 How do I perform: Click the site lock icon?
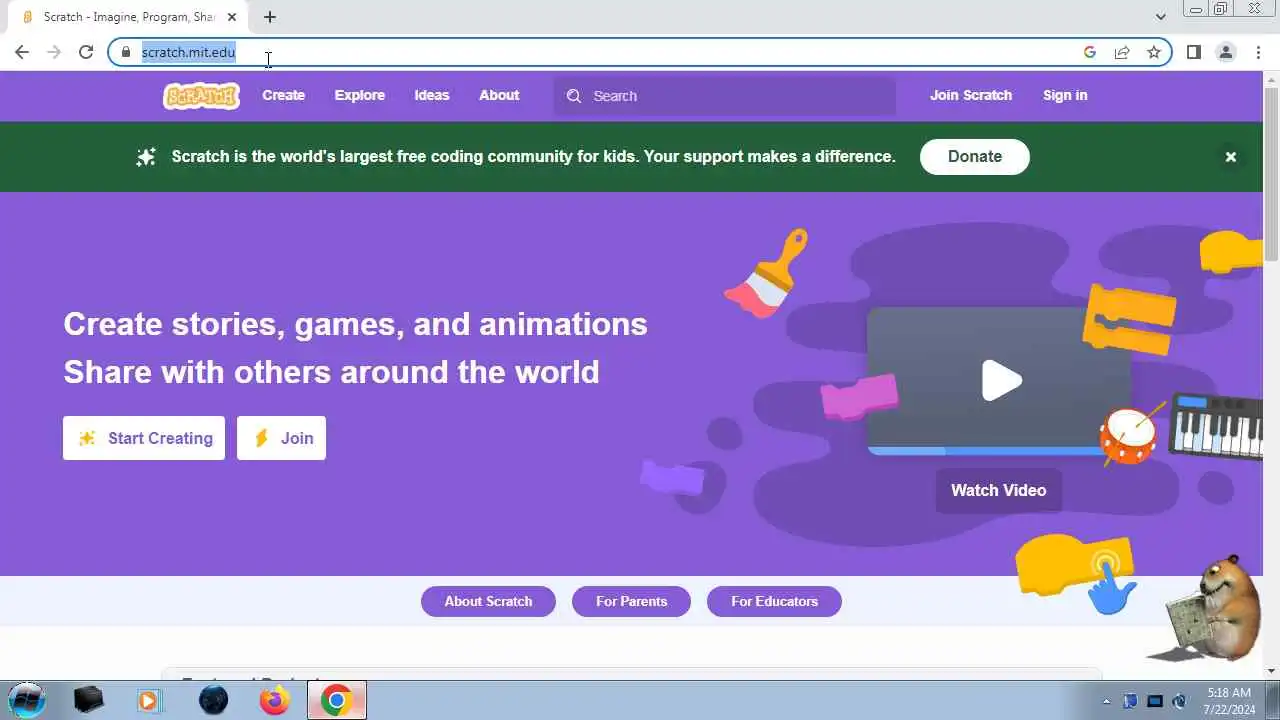[126, 52]
